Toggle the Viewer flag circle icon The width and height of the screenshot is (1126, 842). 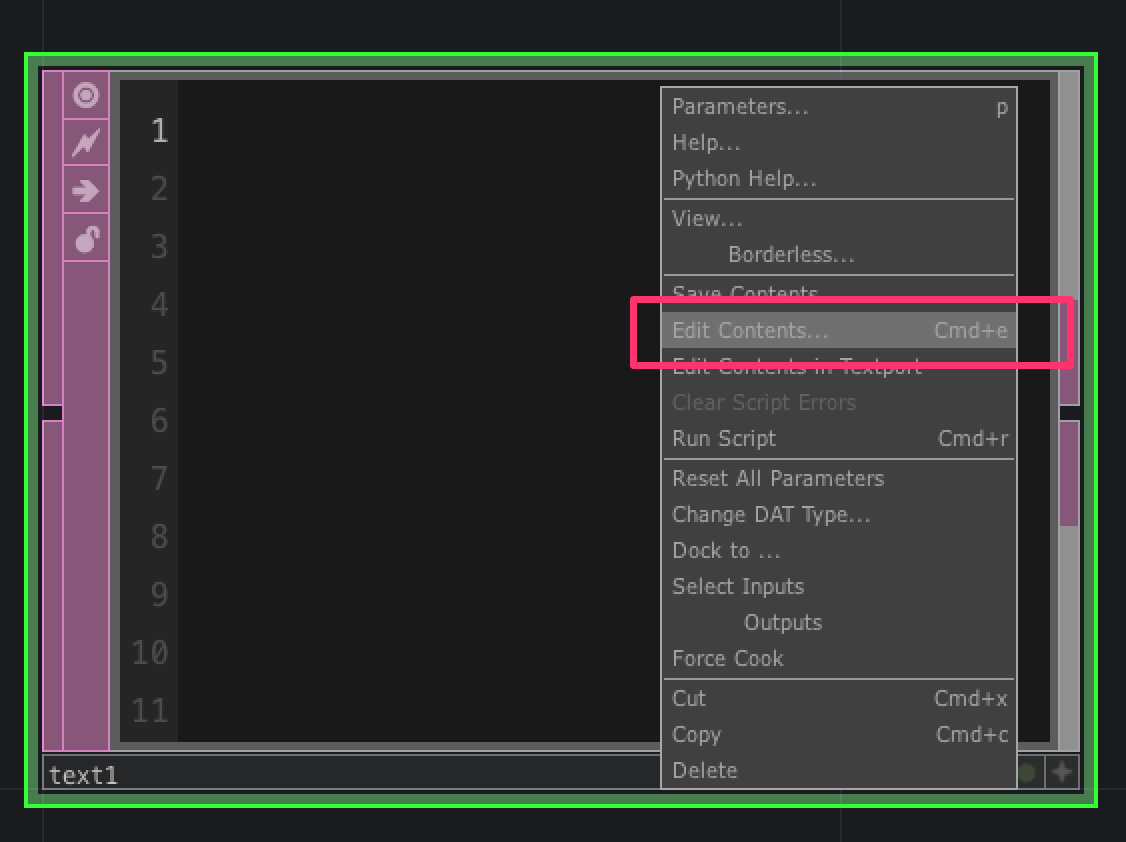(x=86, y=95)
